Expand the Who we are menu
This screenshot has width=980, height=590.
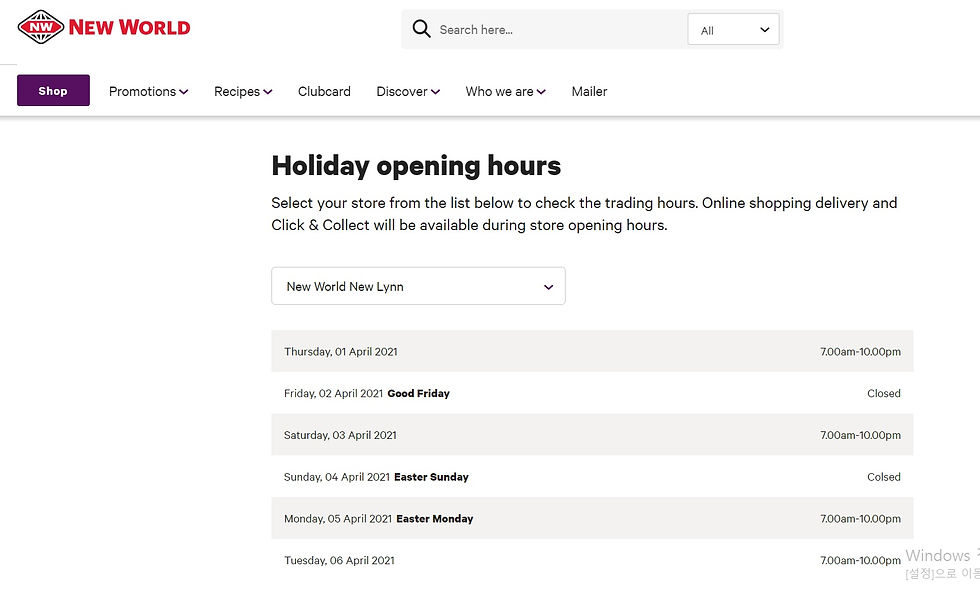[506, 91]
